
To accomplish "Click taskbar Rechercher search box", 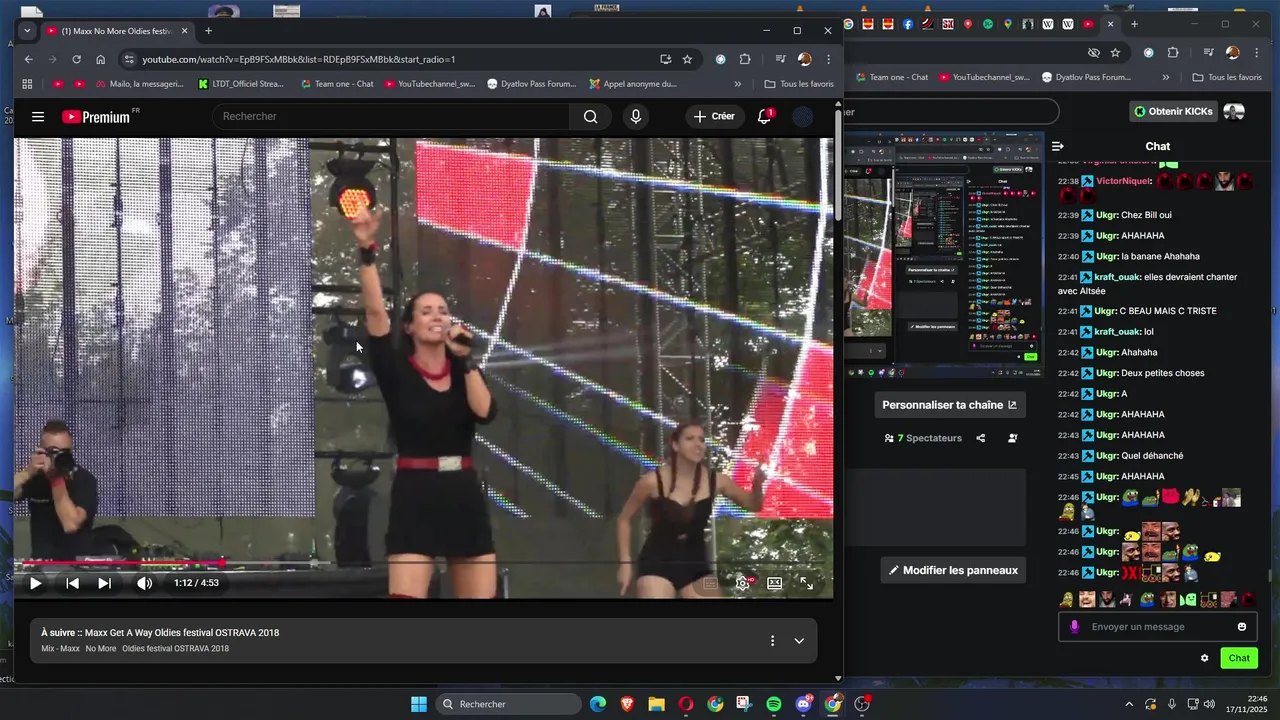I will (x=509, y=704).
